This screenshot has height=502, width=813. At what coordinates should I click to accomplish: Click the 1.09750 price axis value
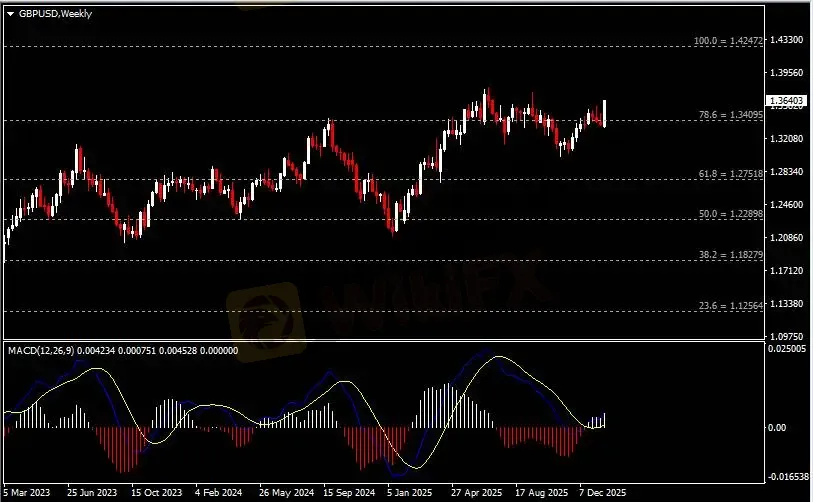point(787,336)
